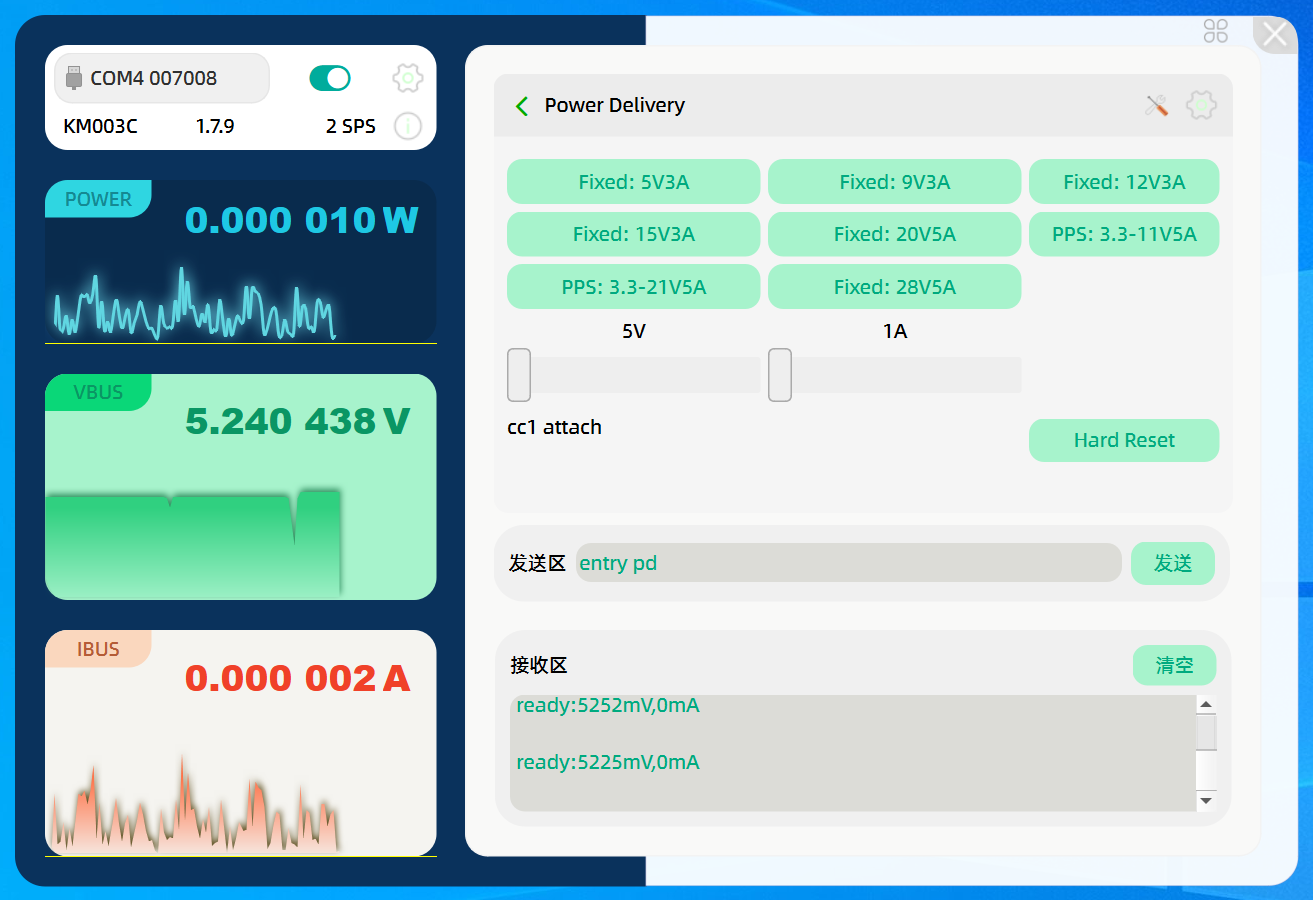Click the POWER panel label badge
Image resolution: width=1313 pixels, height=900 pixels.
click(x=98, y=199)
